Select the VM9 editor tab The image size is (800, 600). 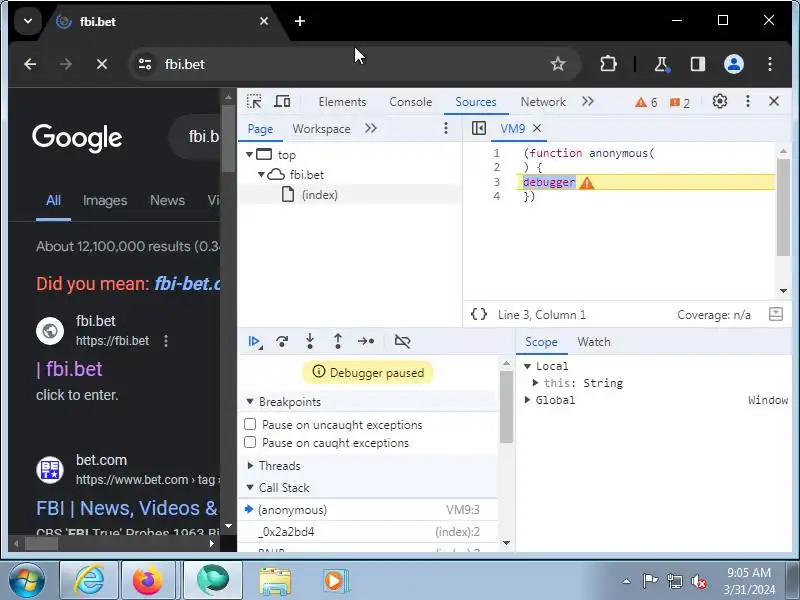[x=512, y=128]
